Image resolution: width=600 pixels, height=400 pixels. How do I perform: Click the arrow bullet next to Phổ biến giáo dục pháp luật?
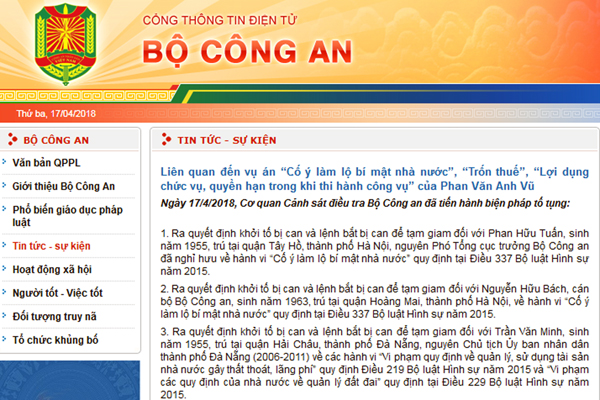pos(4,209)
